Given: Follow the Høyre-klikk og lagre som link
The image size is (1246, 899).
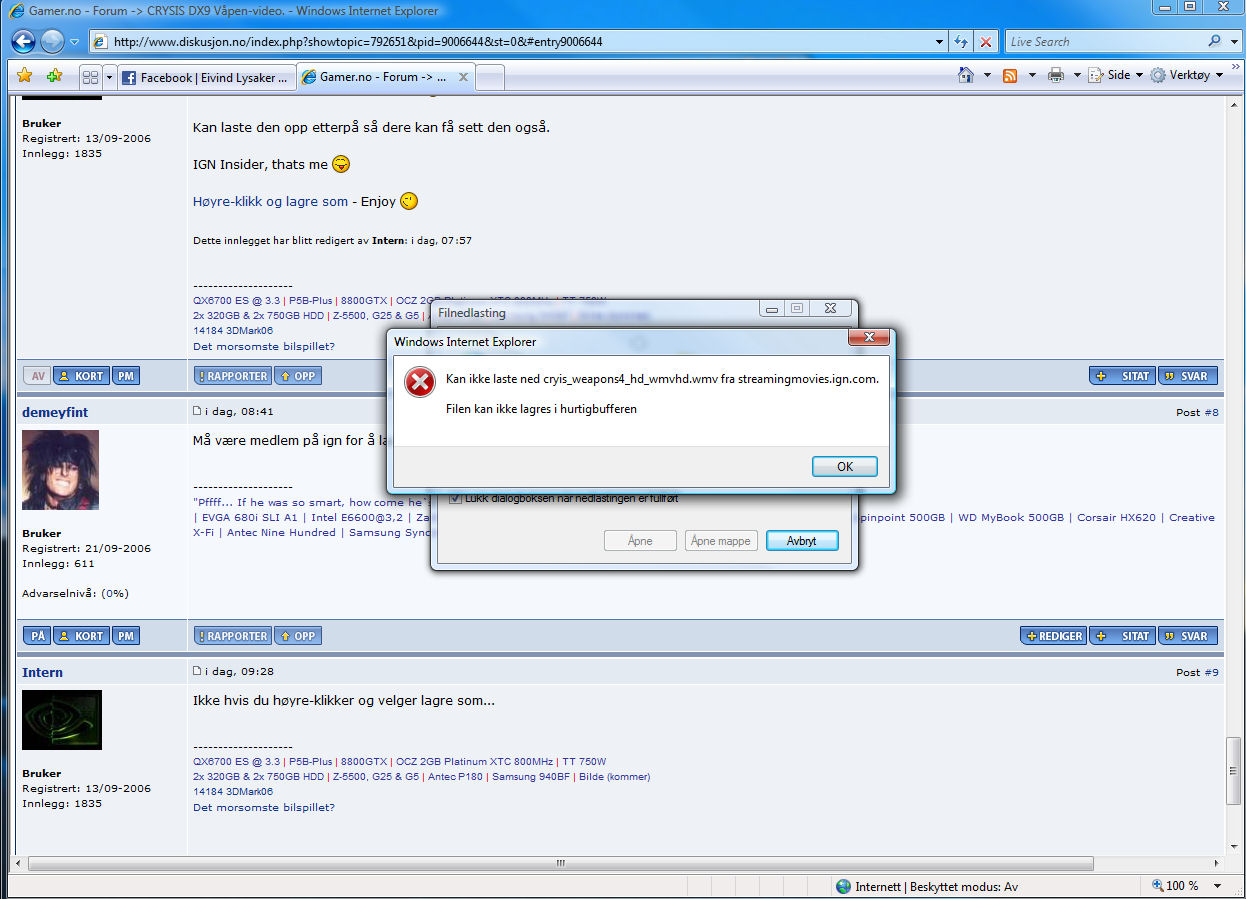Looking at the screenshot, I should [270, 202].
